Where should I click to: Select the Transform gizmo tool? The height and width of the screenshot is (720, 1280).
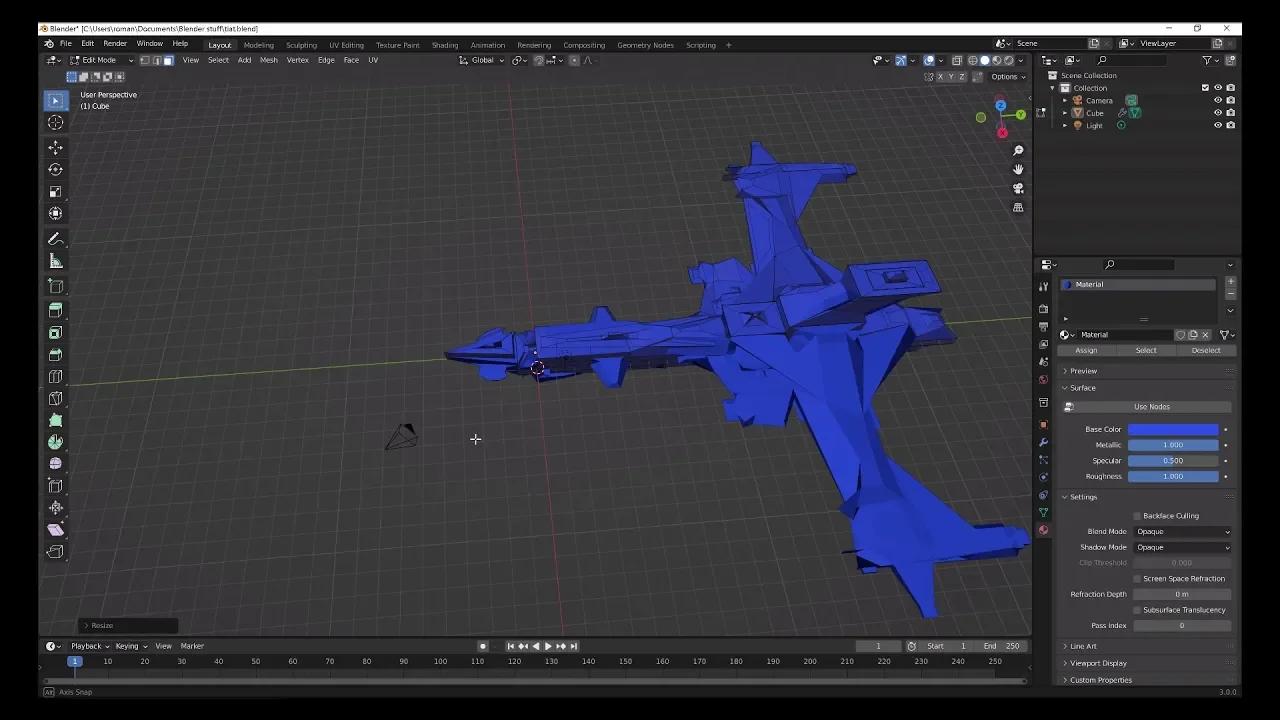[x=56, y=213]
